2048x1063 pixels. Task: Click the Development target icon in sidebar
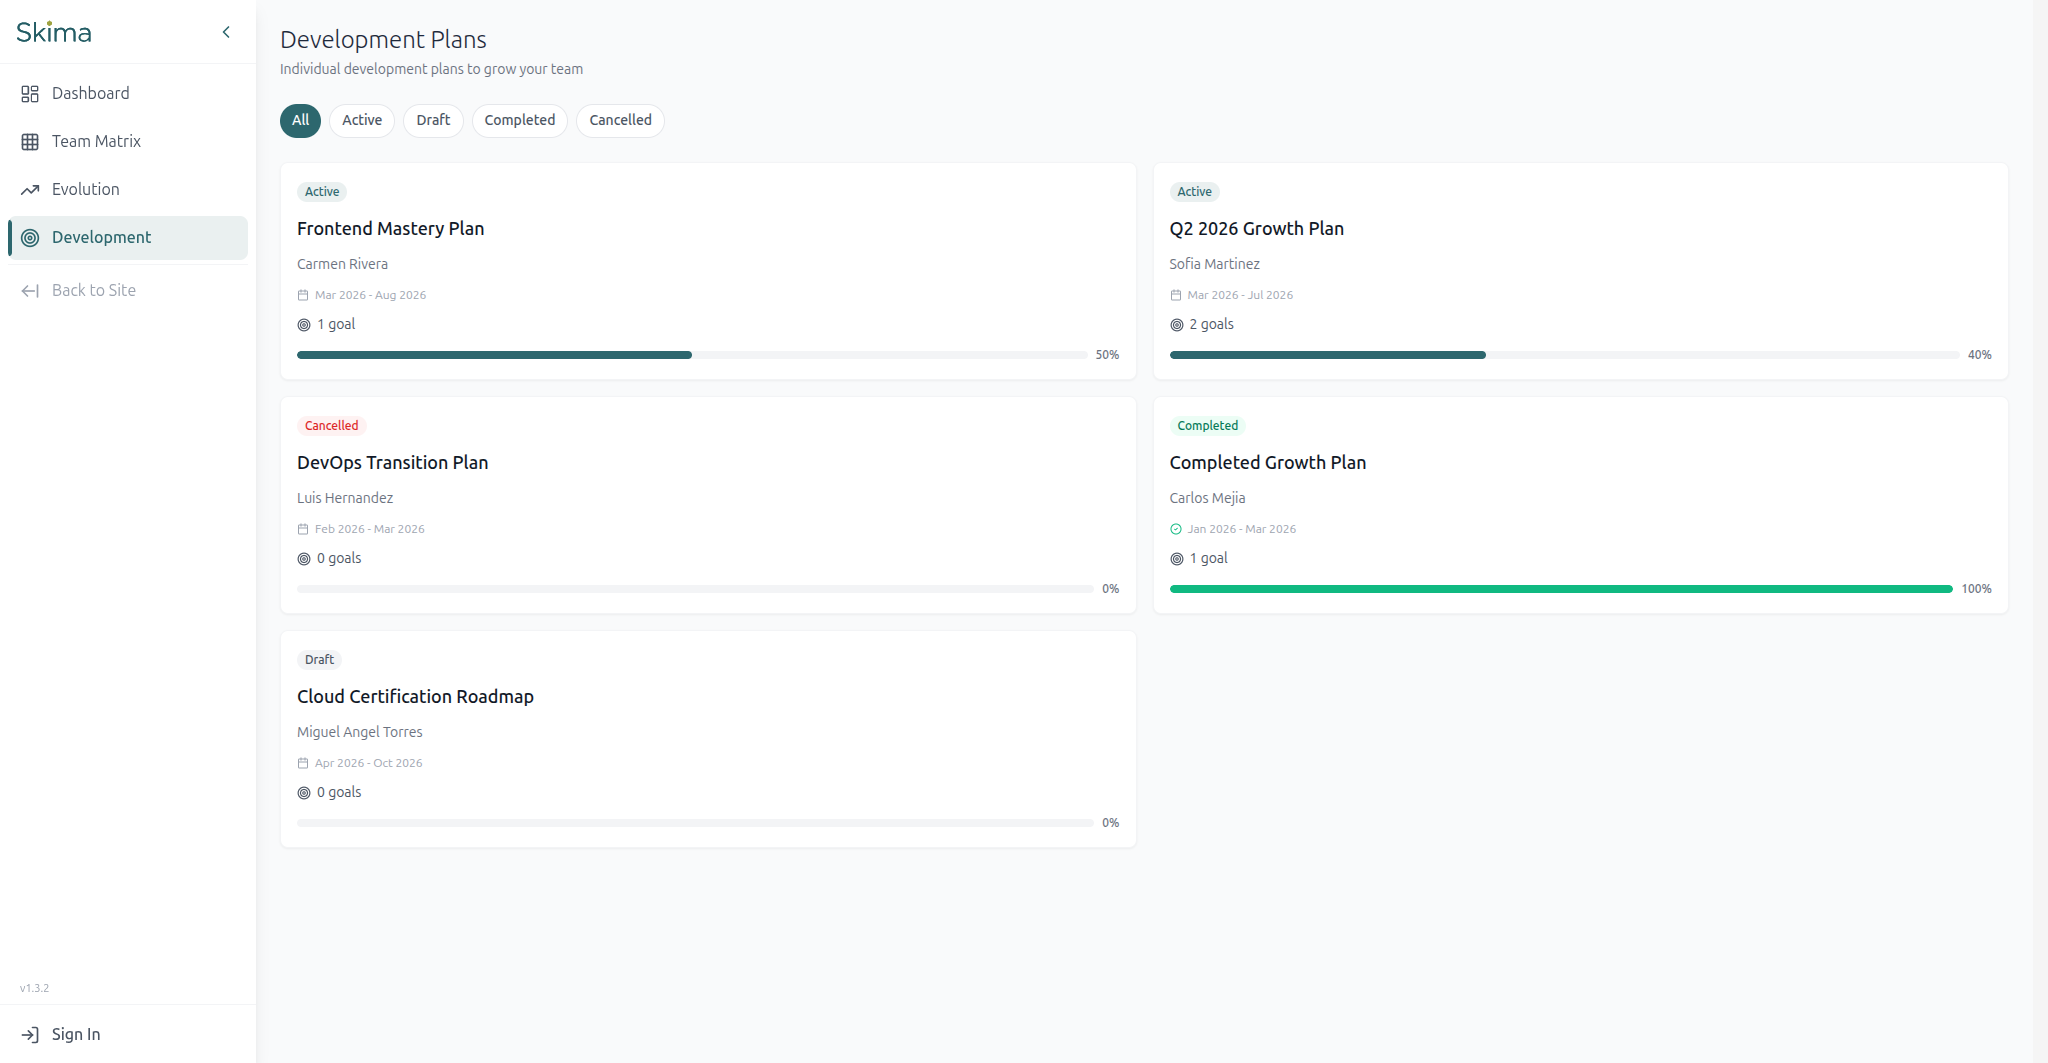(x=30, y=237)
